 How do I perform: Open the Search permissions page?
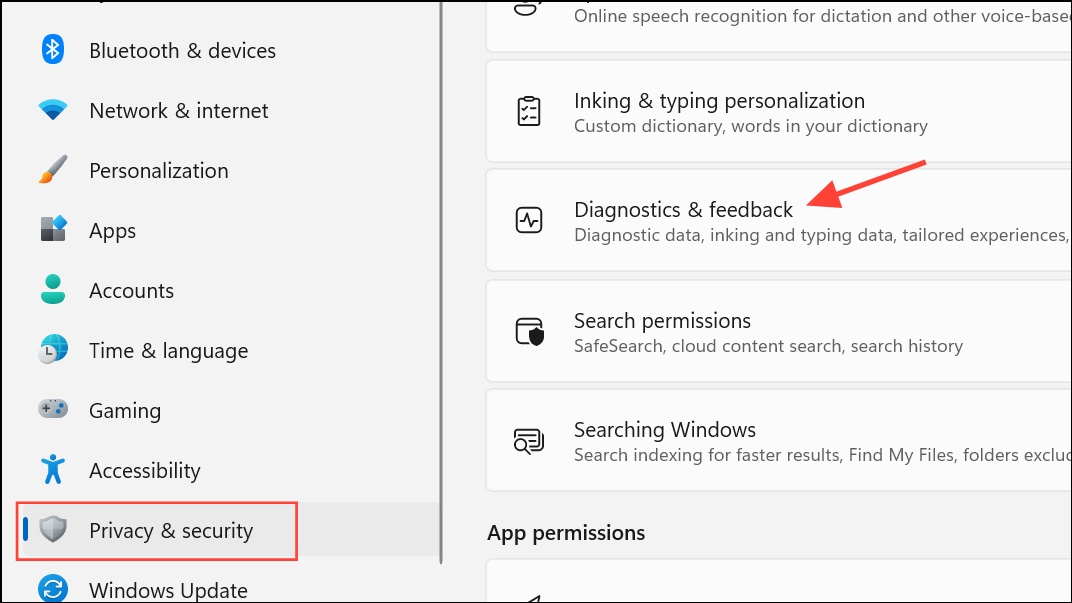click(779, 331)
